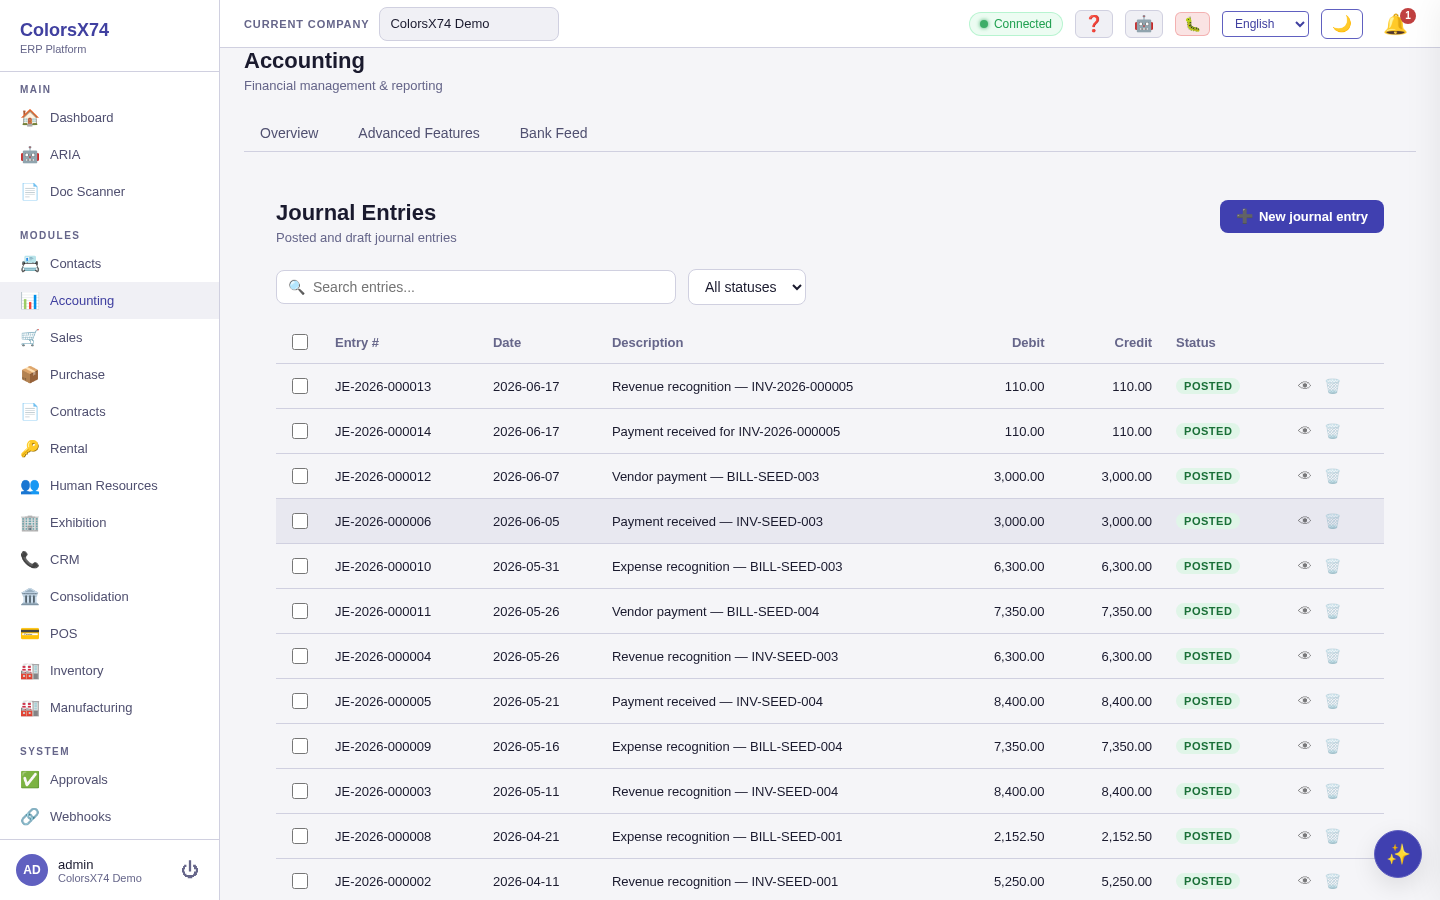Screen dimensions: 1440x900
Task: Check the JE-2026-000012 row checkbox
Action: tap(300, 476)
